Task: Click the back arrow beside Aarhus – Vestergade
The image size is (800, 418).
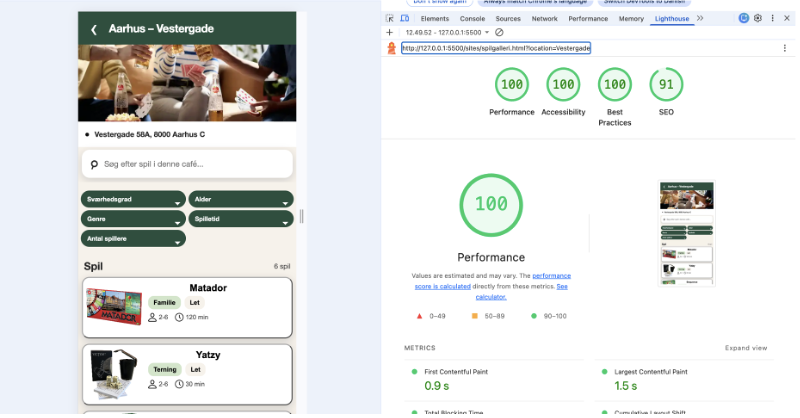Action: click(x=94, y=30)
